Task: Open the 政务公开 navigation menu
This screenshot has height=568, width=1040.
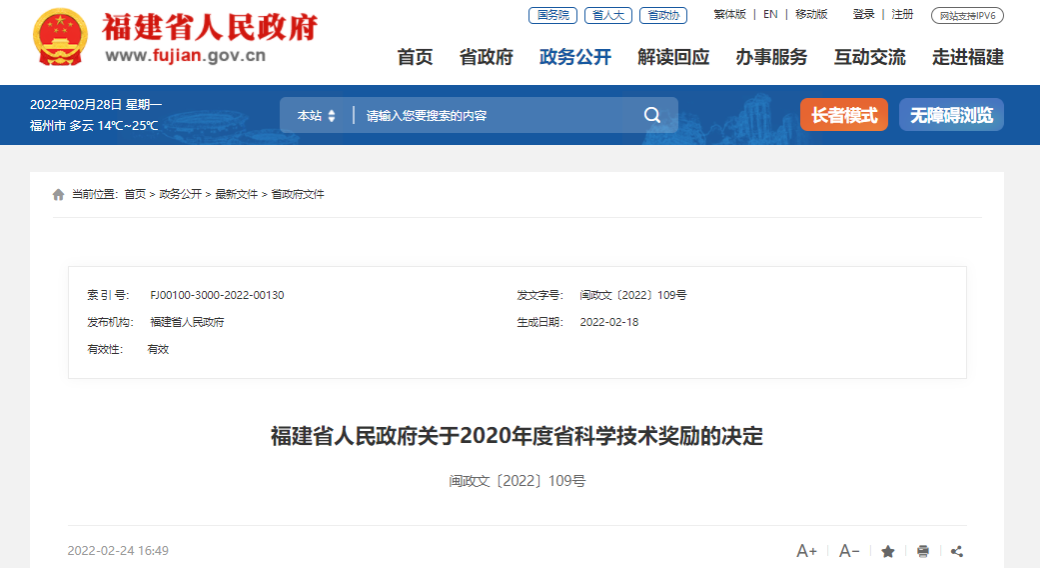Action: click(575, 57)
